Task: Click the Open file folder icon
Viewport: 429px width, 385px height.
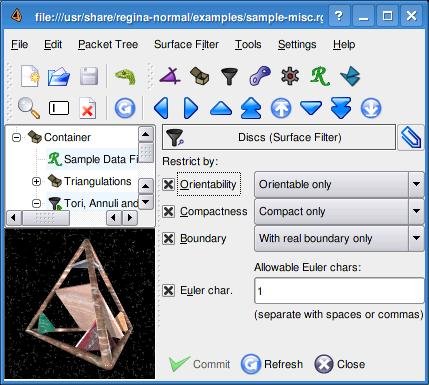Action: [x=59, y=77]
